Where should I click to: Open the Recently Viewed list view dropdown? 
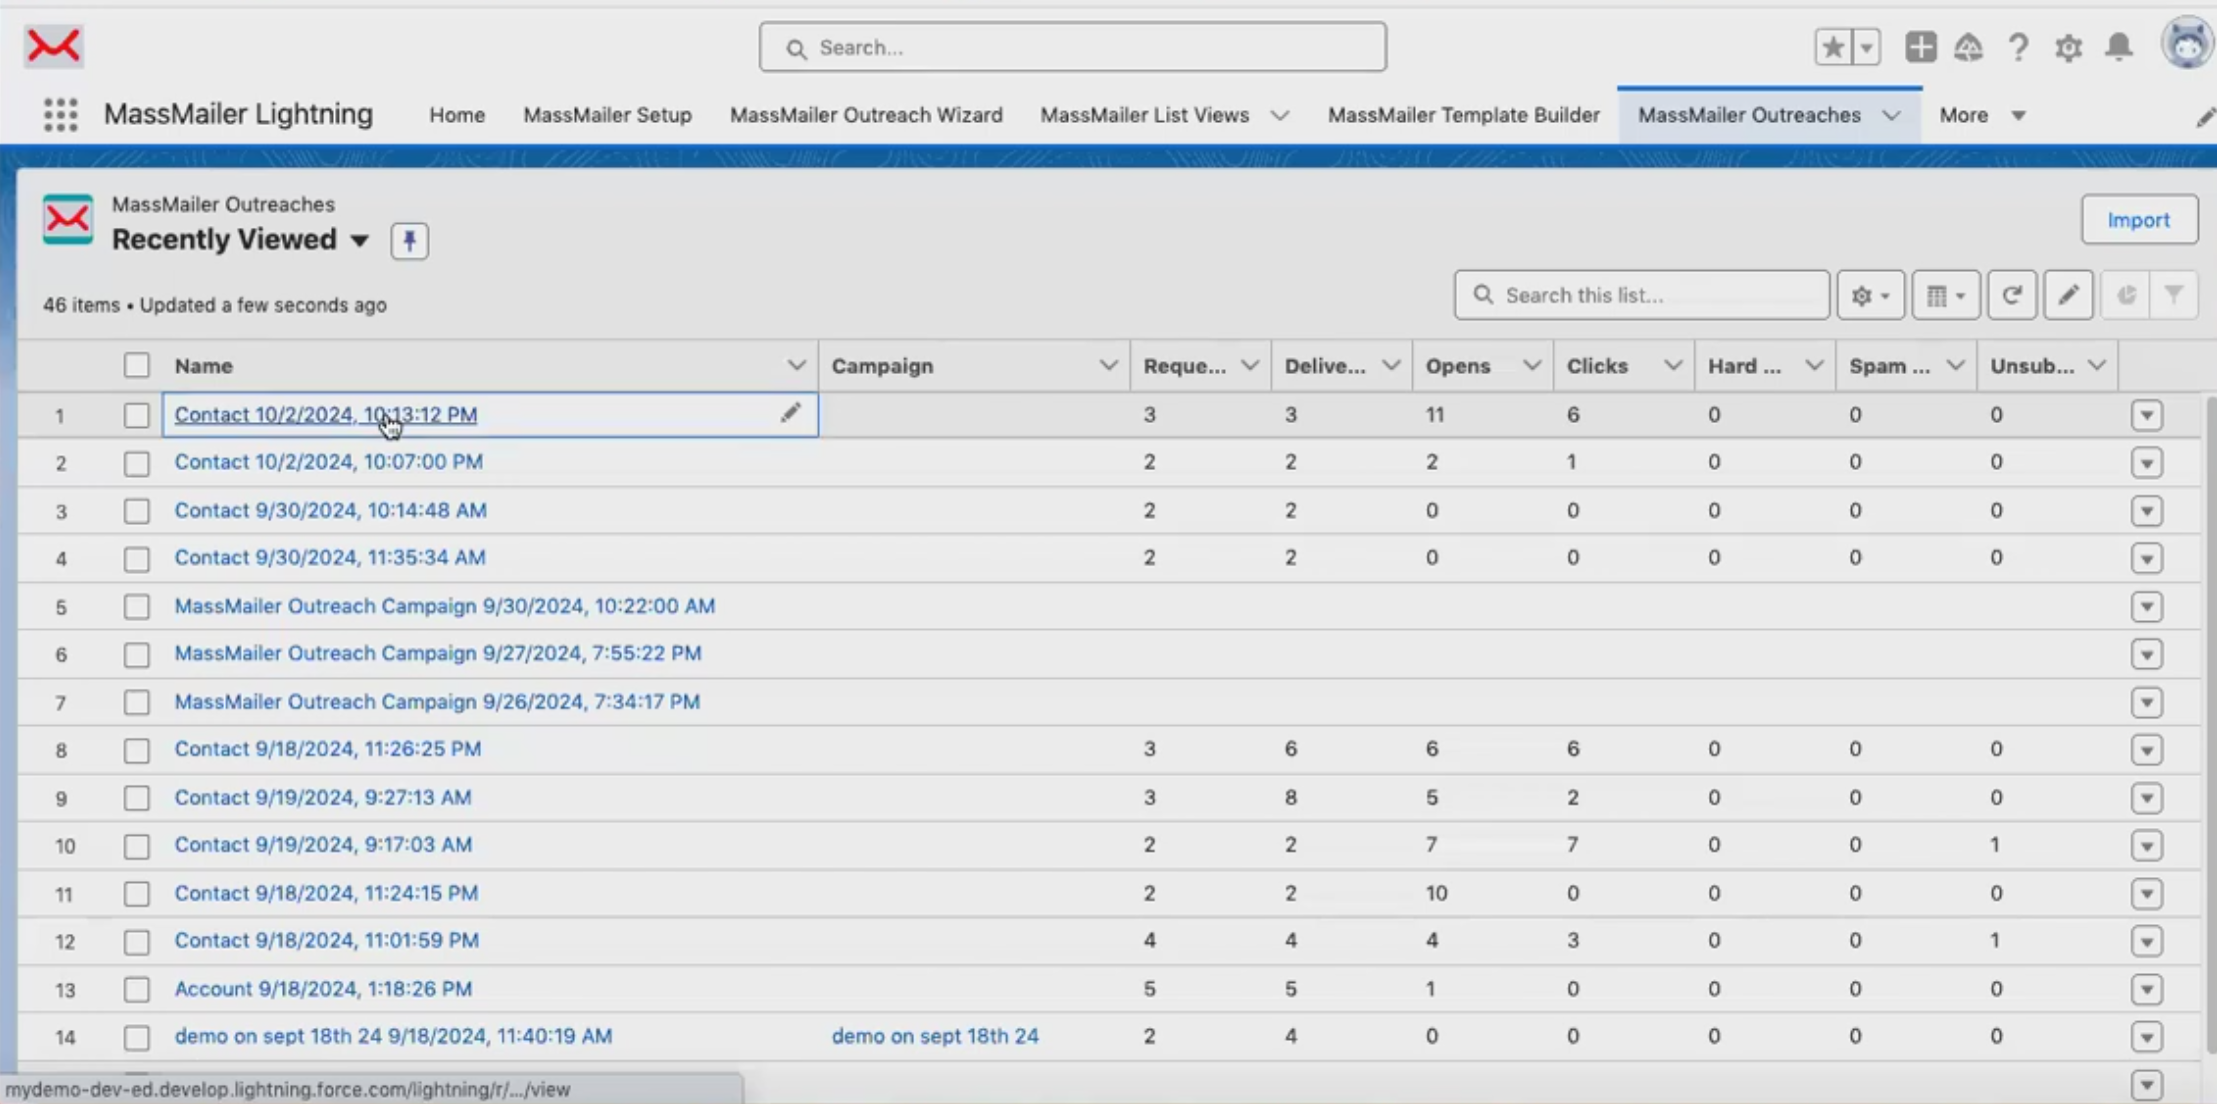click(x=359, y=241)
